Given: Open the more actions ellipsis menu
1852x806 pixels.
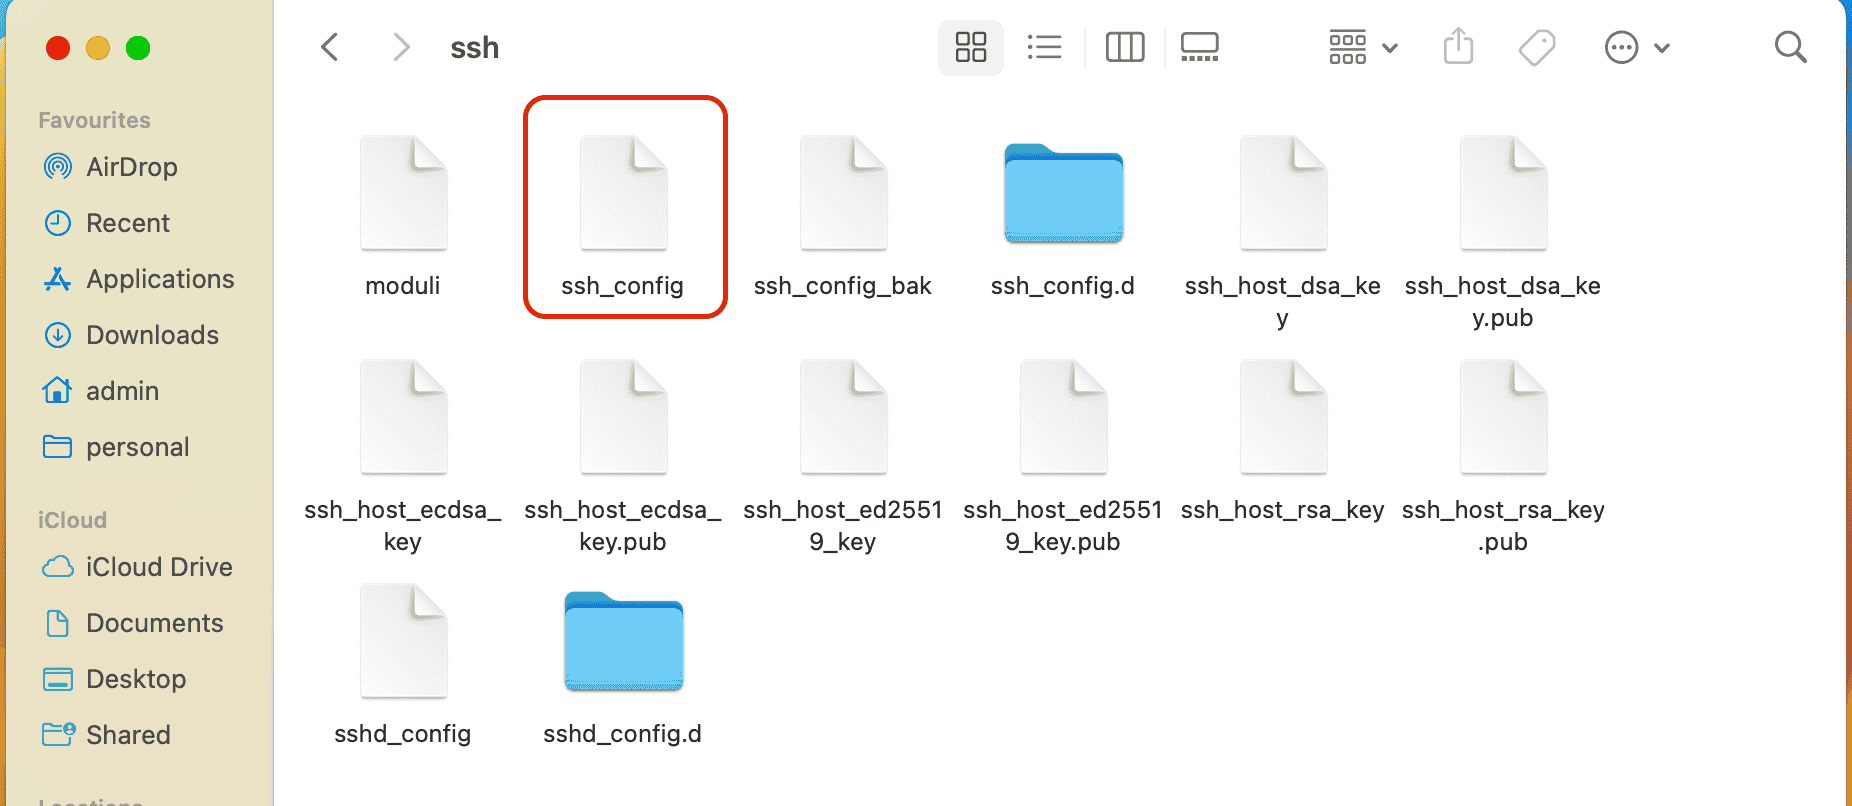Looking at the screenshot, I should (x=1621, y=47).
